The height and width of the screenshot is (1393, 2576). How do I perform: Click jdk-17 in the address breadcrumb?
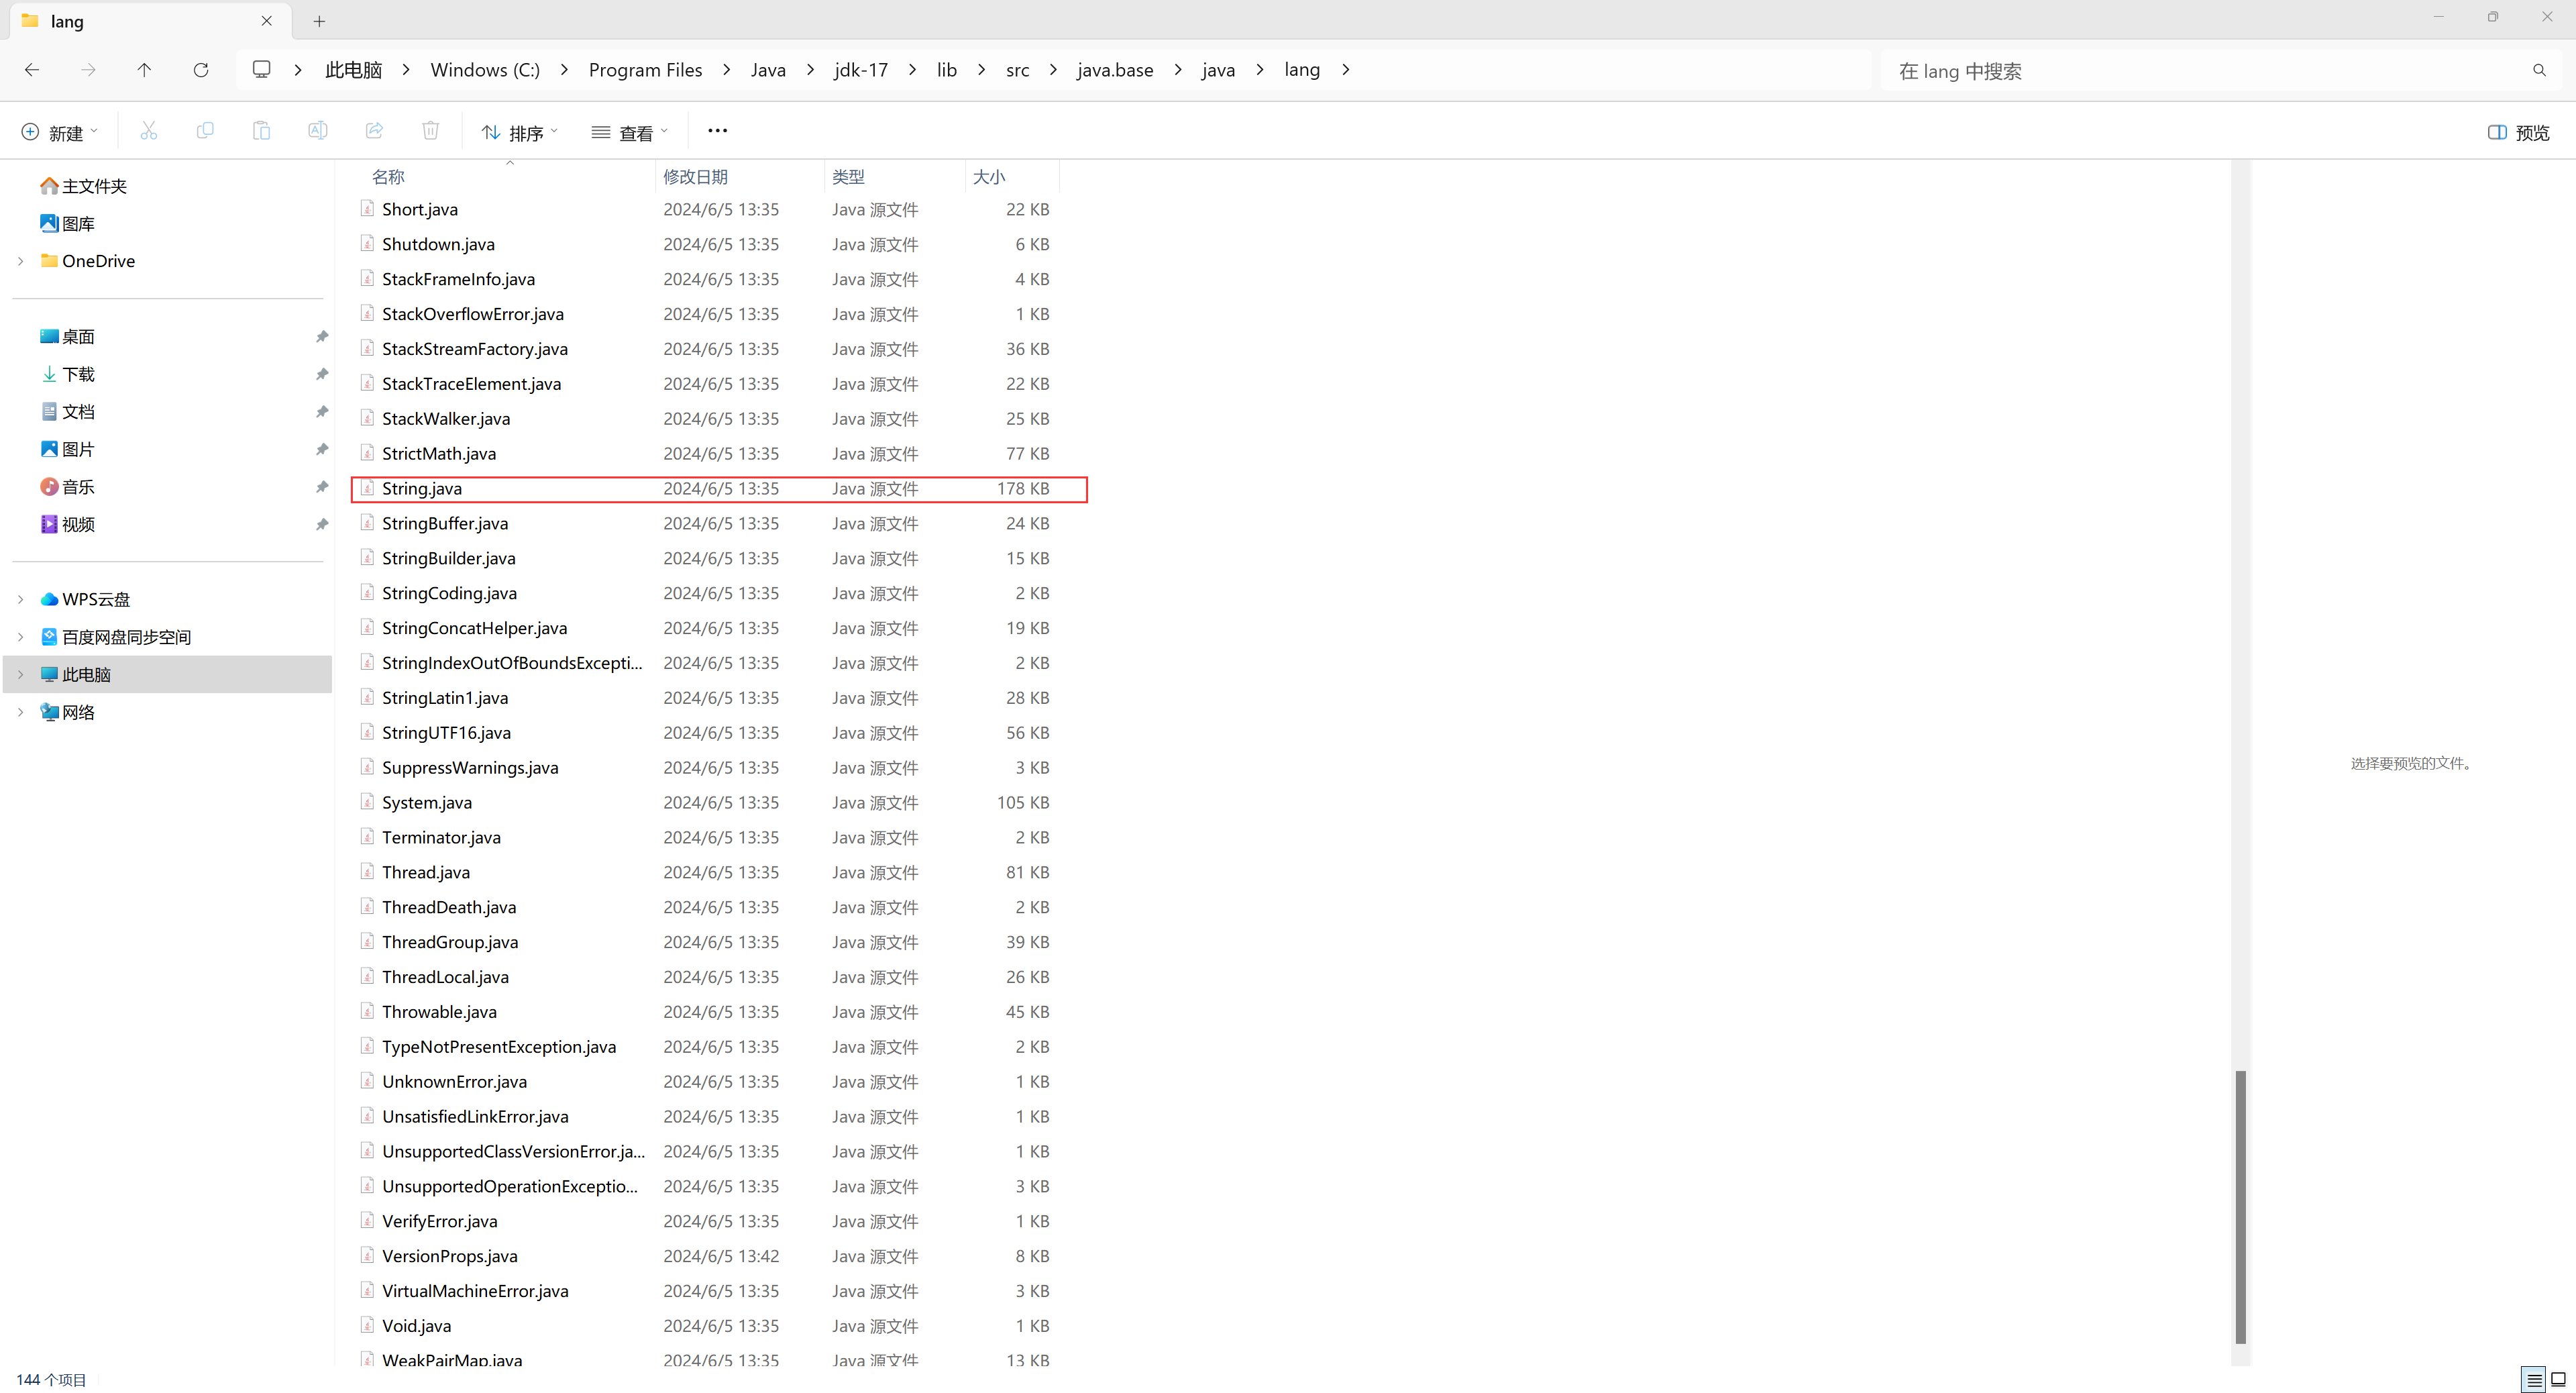(x=861, y=70)
